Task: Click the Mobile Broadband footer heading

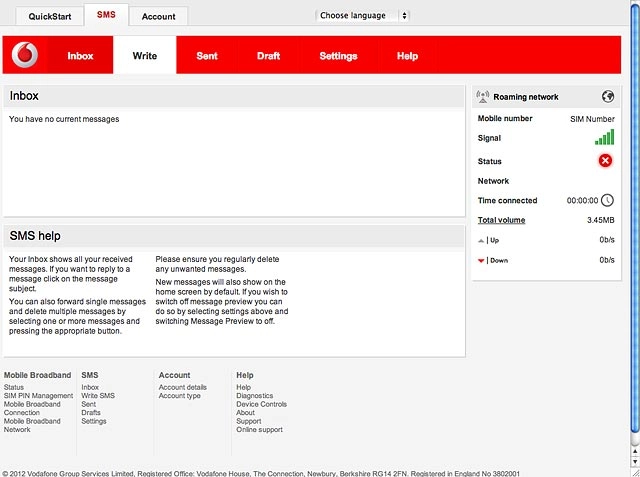Action: [38, 375]
